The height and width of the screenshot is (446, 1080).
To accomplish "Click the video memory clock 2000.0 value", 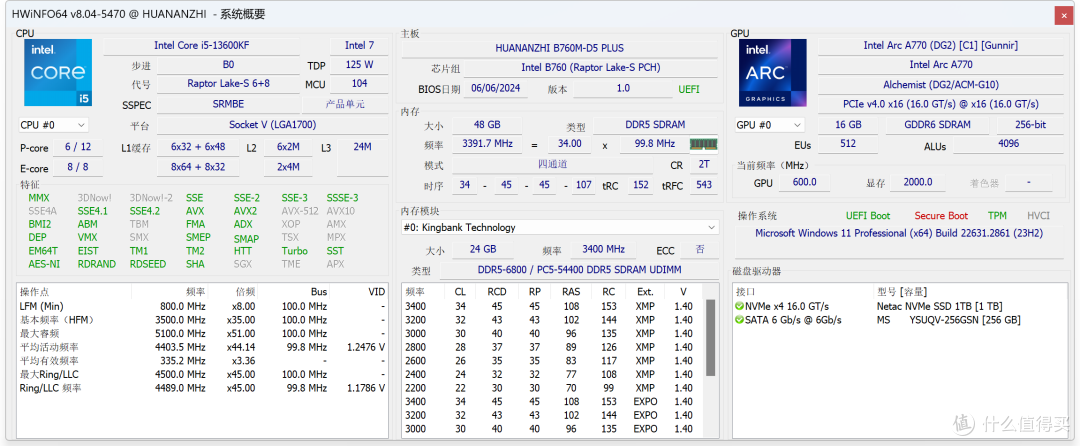I will point(917,182).
